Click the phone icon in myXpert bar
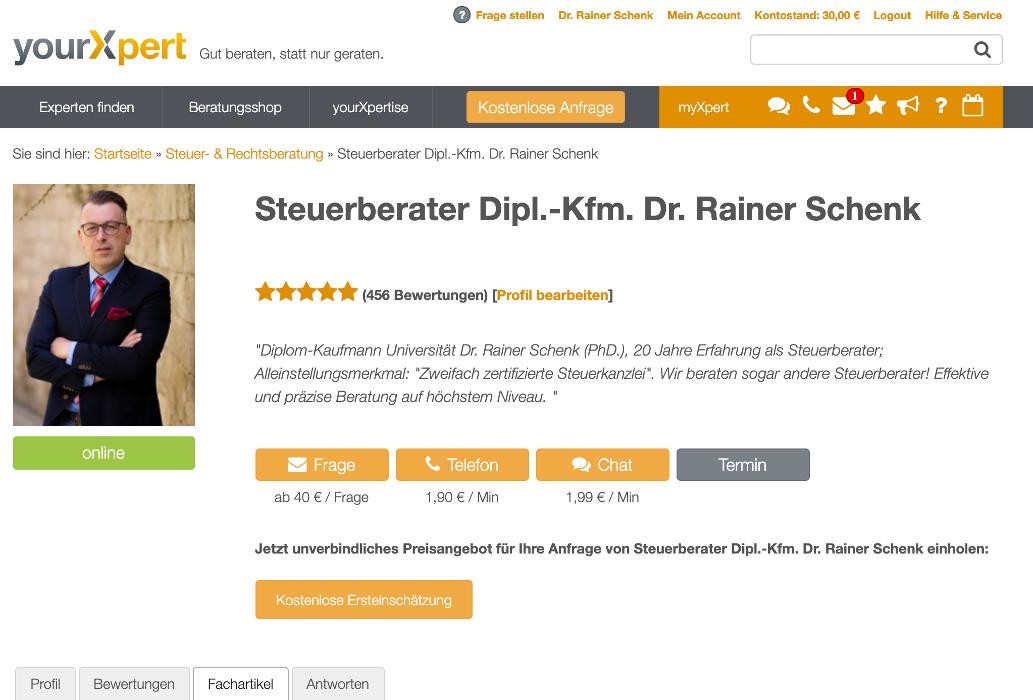This screenshot has height=700, width=1033. (x=811, y=105)
